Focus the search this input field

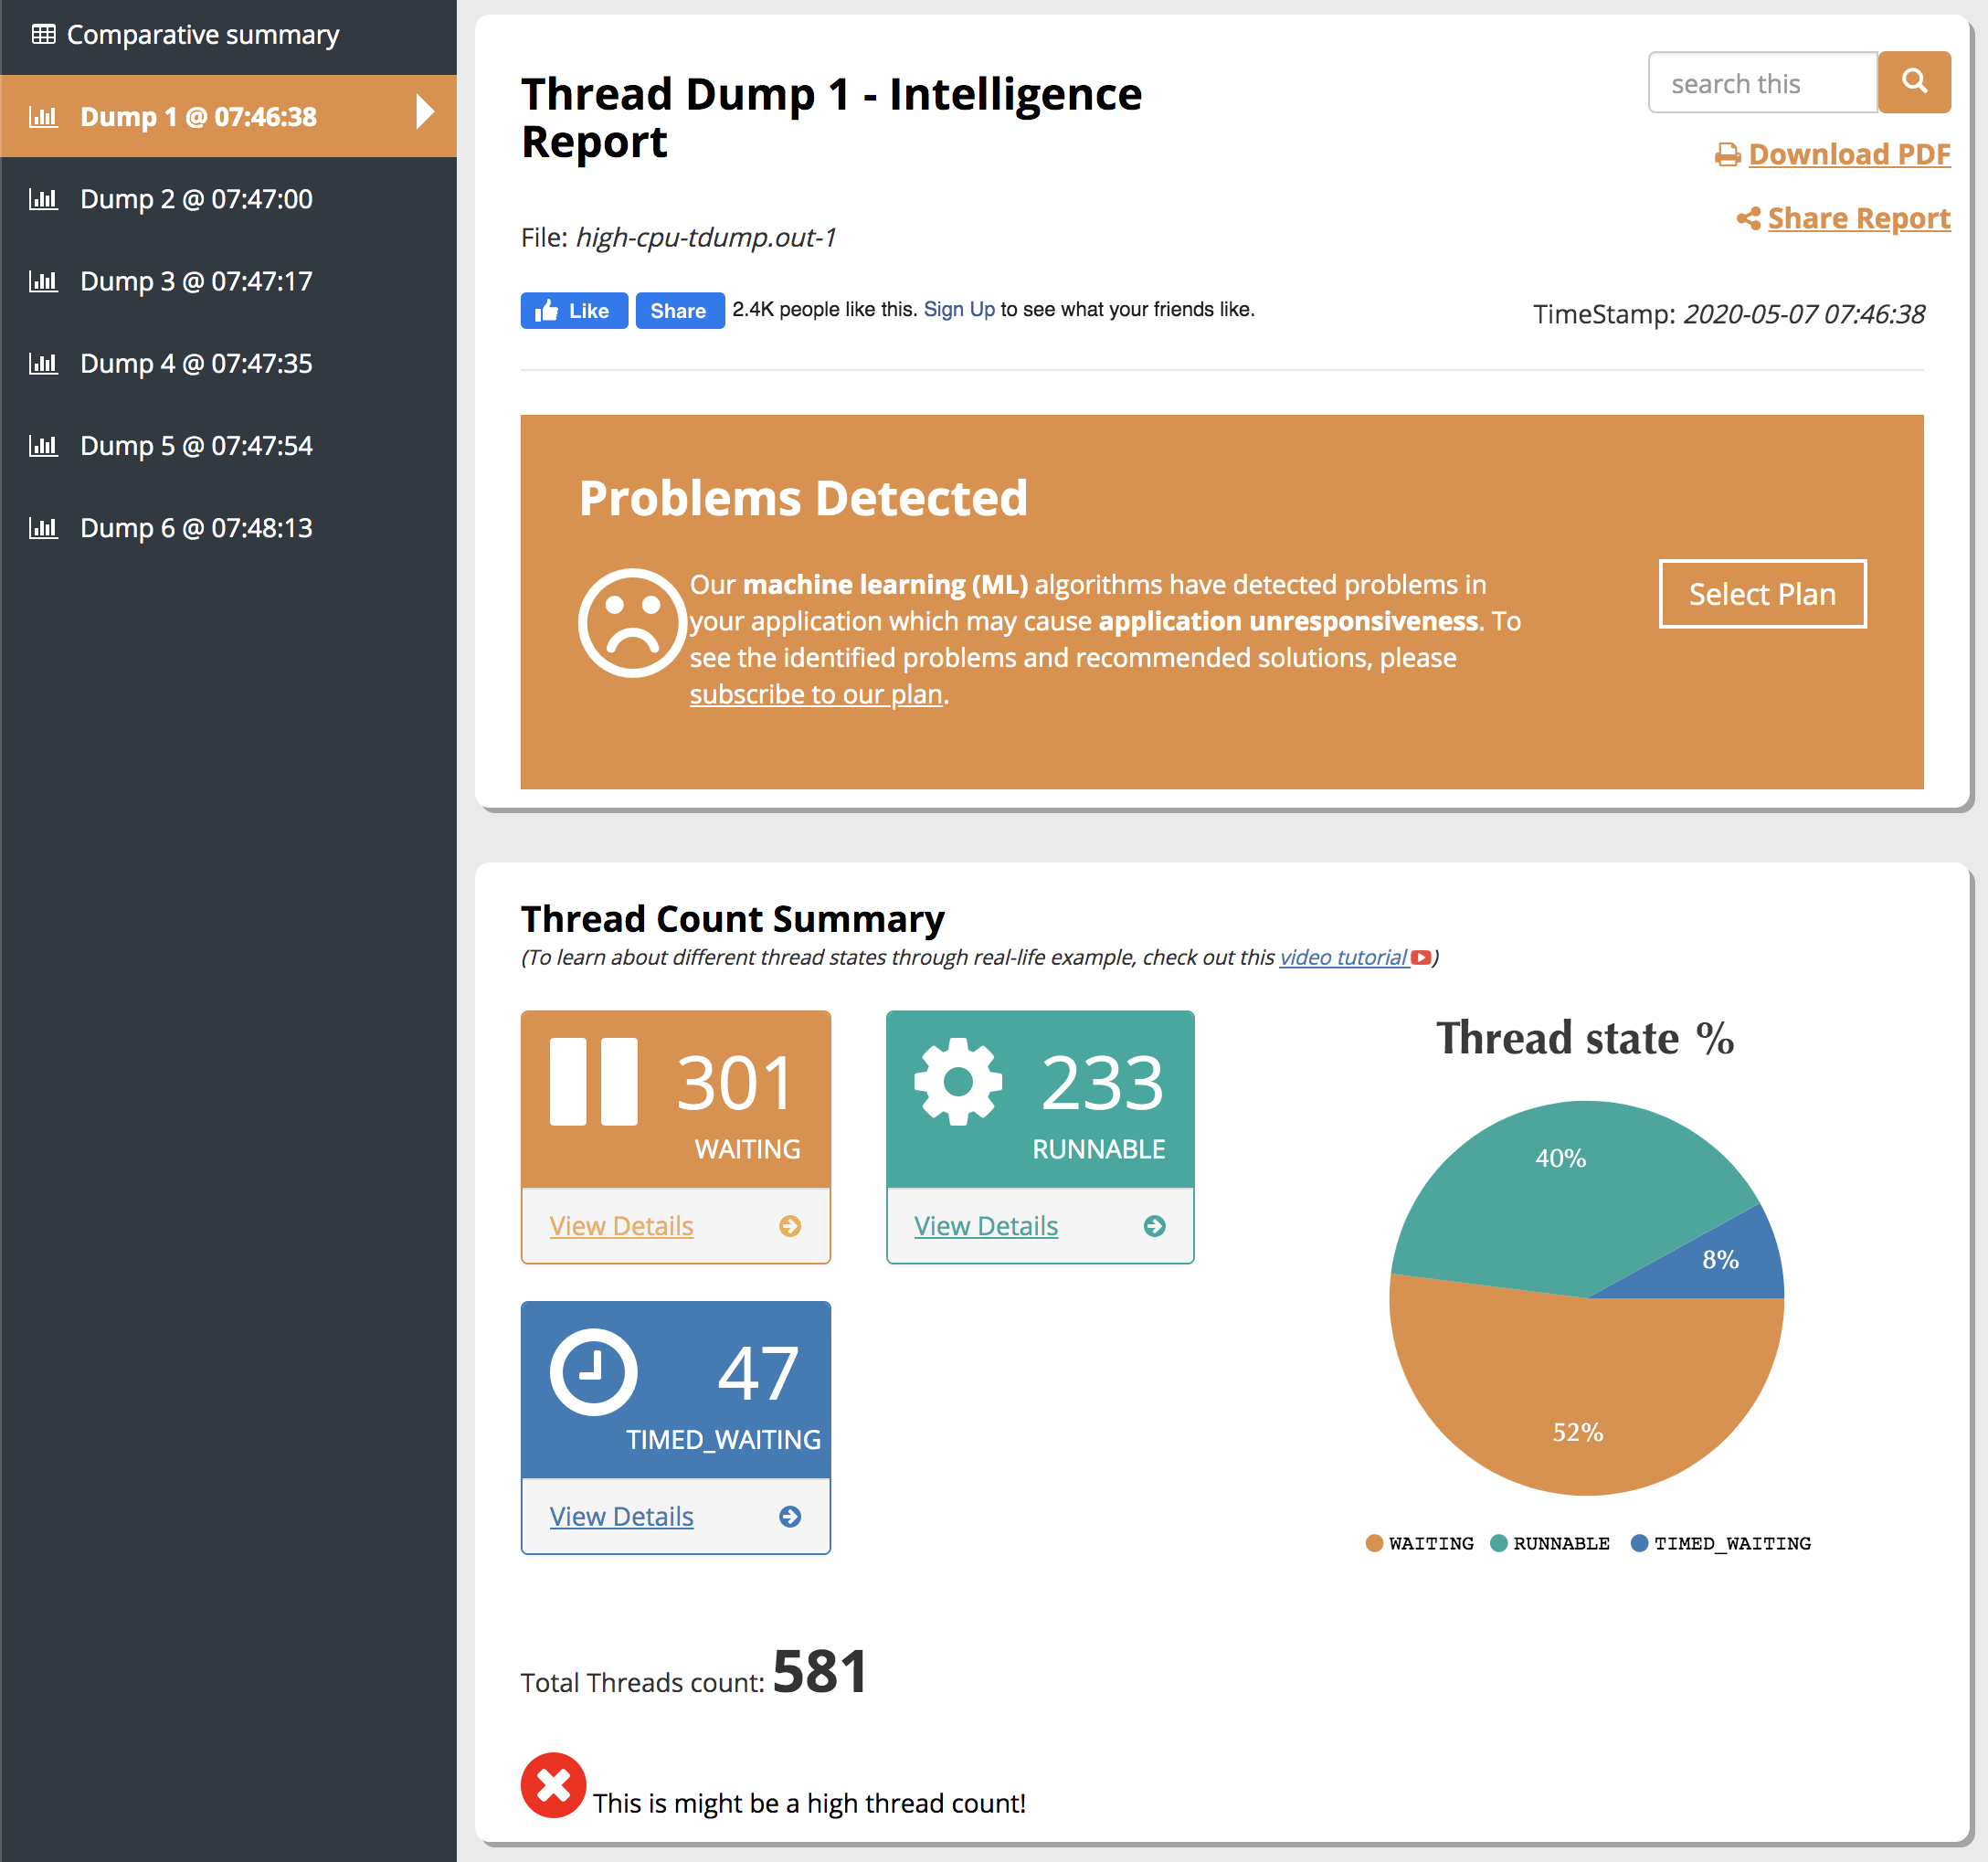coord(1761,83)
